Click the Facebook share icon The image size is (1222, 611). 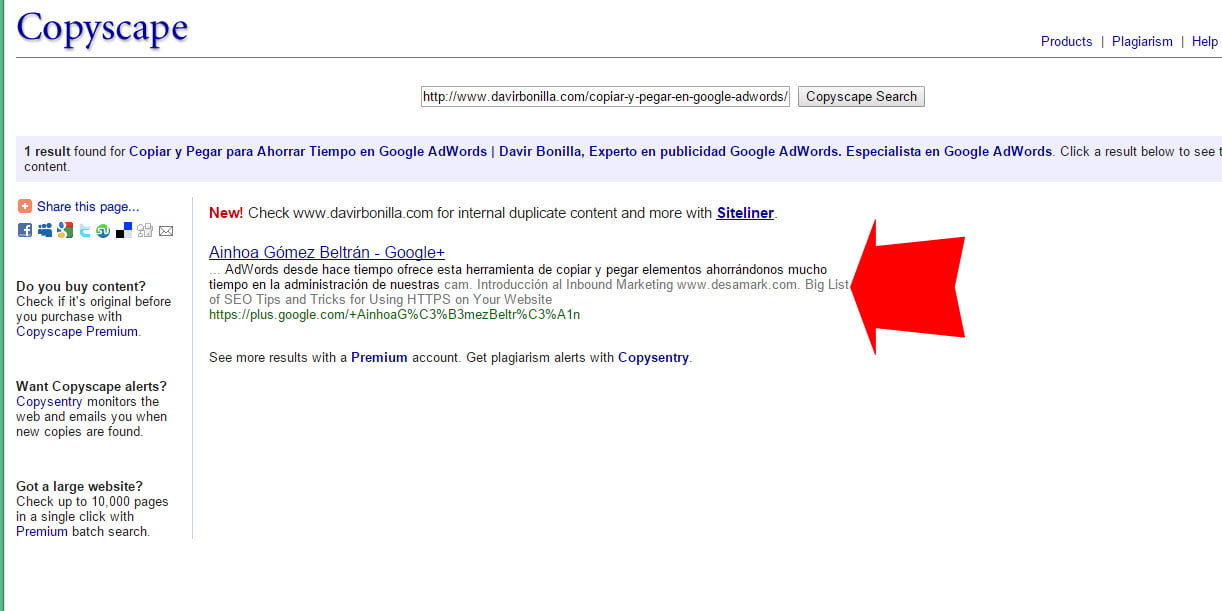pos(25,231)
